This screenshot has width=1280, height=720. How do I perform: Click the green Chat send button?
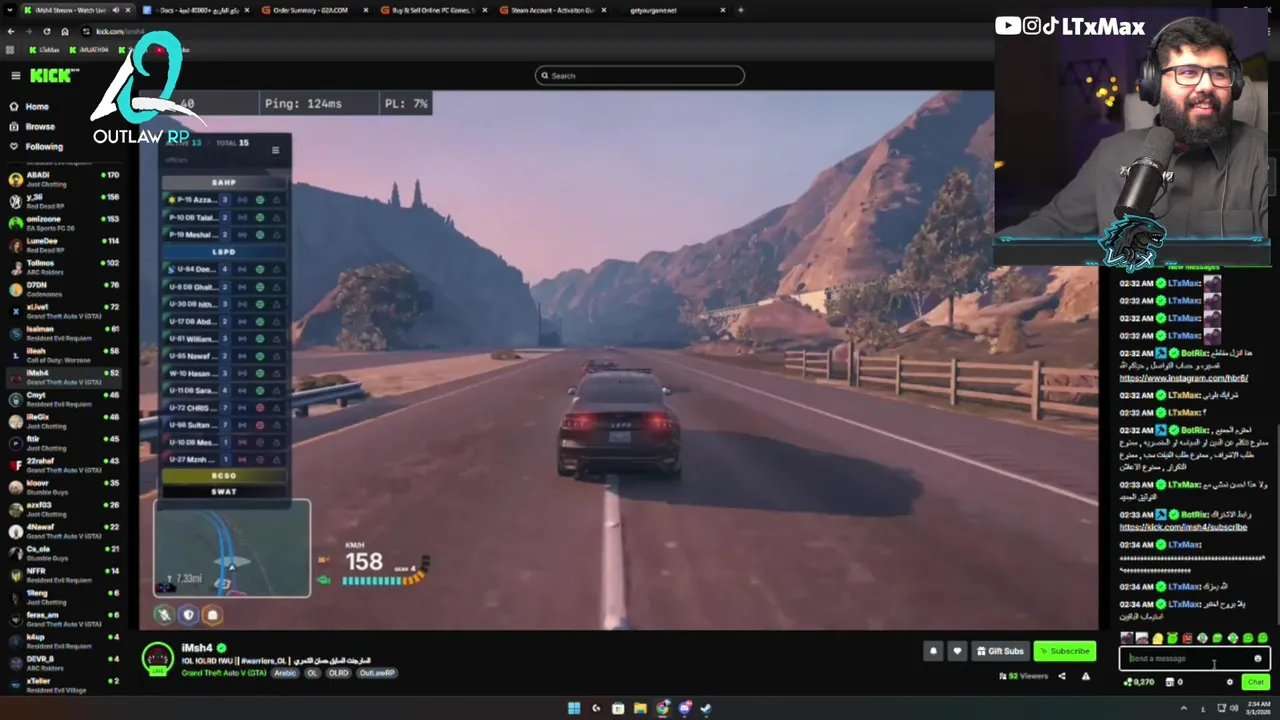pyautogui.click(x=1255, y=682)
